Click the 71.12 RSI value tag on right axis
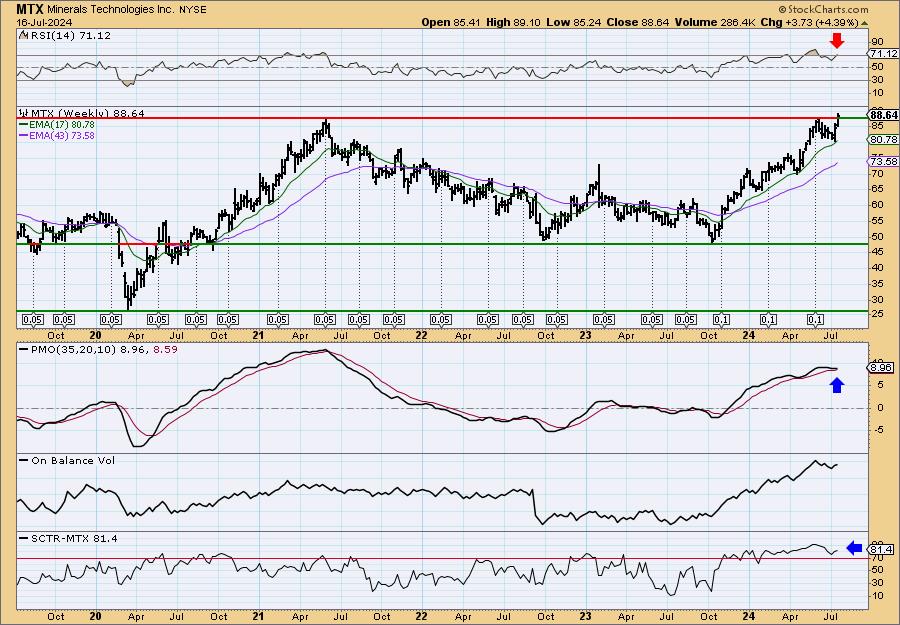Image resolution: width=900 pixels, height=625 pixels. coord(884,53)
